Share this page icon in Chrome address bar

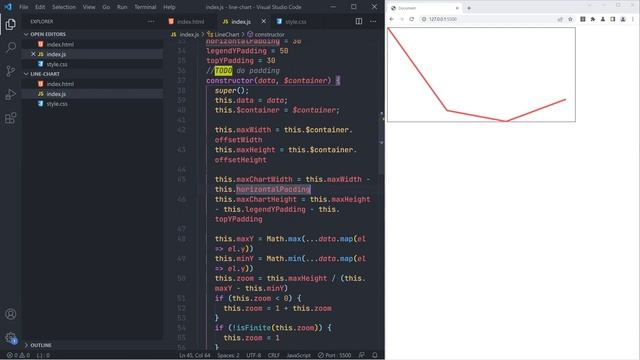pyautogui.click(x=560, y=19)
